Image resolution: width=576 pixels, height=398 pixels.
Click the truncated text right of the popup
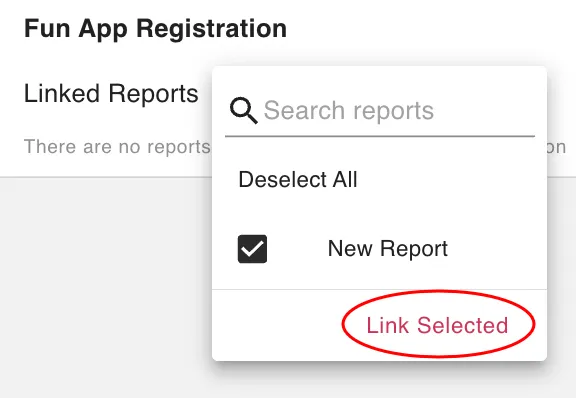(x=557, y=147)
